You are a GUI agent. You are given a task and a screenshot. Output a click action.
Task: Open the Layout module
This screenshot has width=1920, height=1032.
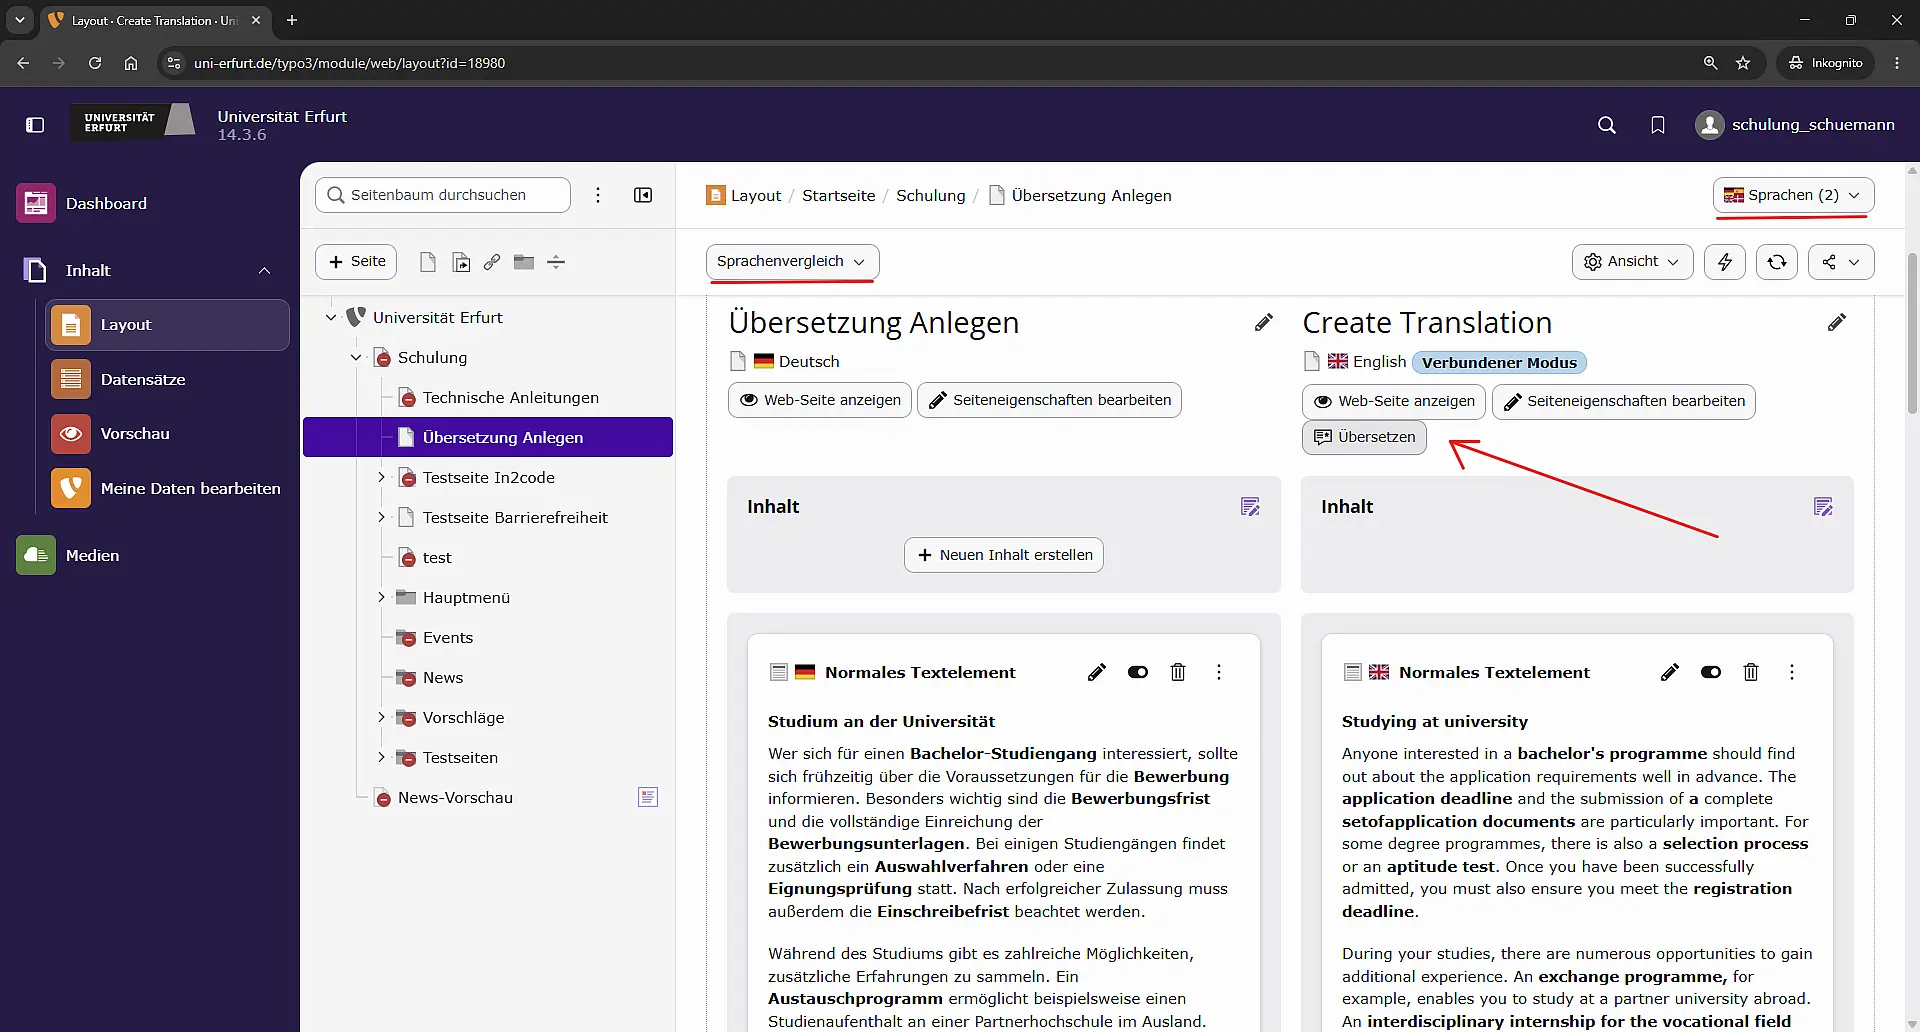coord(167,325)
